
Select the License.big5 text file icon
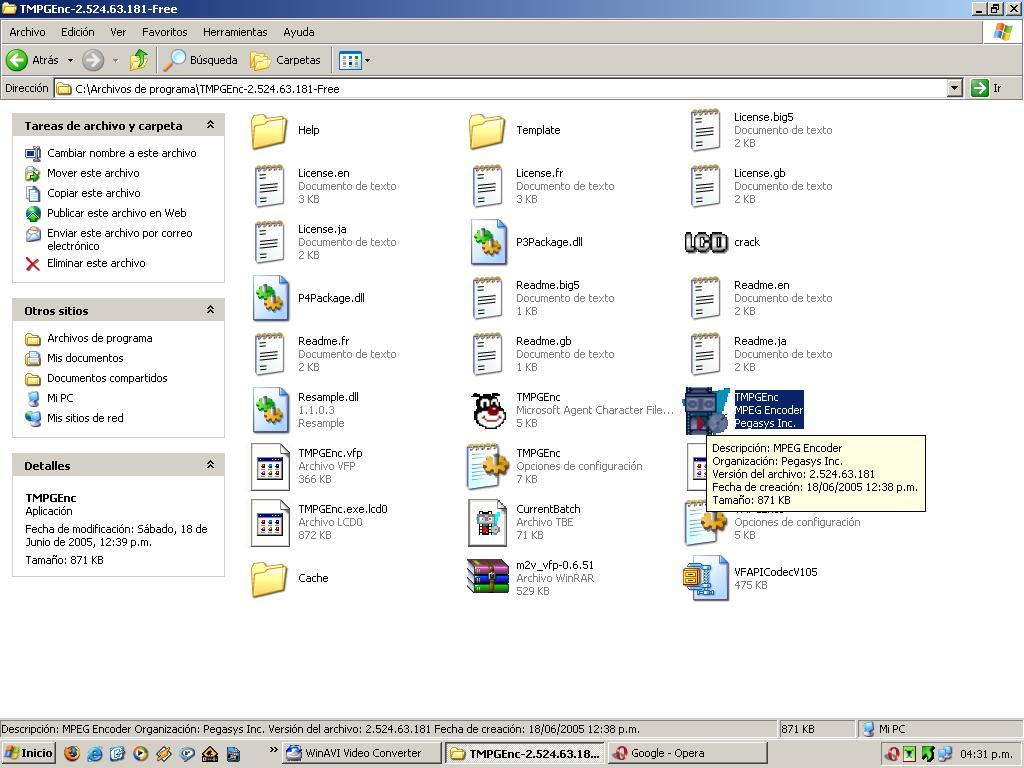(705, 130)
